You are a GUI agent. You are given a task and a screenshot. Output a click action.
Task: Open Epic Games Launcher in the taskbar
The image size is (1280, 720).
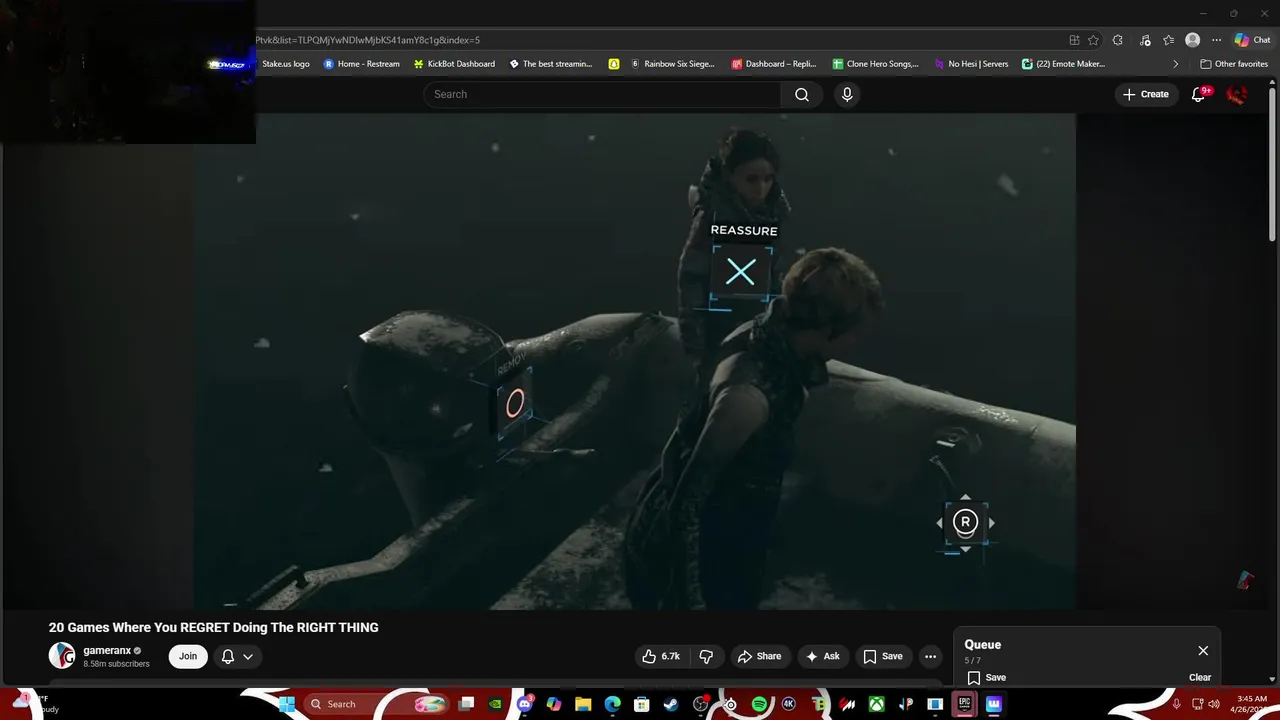pos(964,704)
